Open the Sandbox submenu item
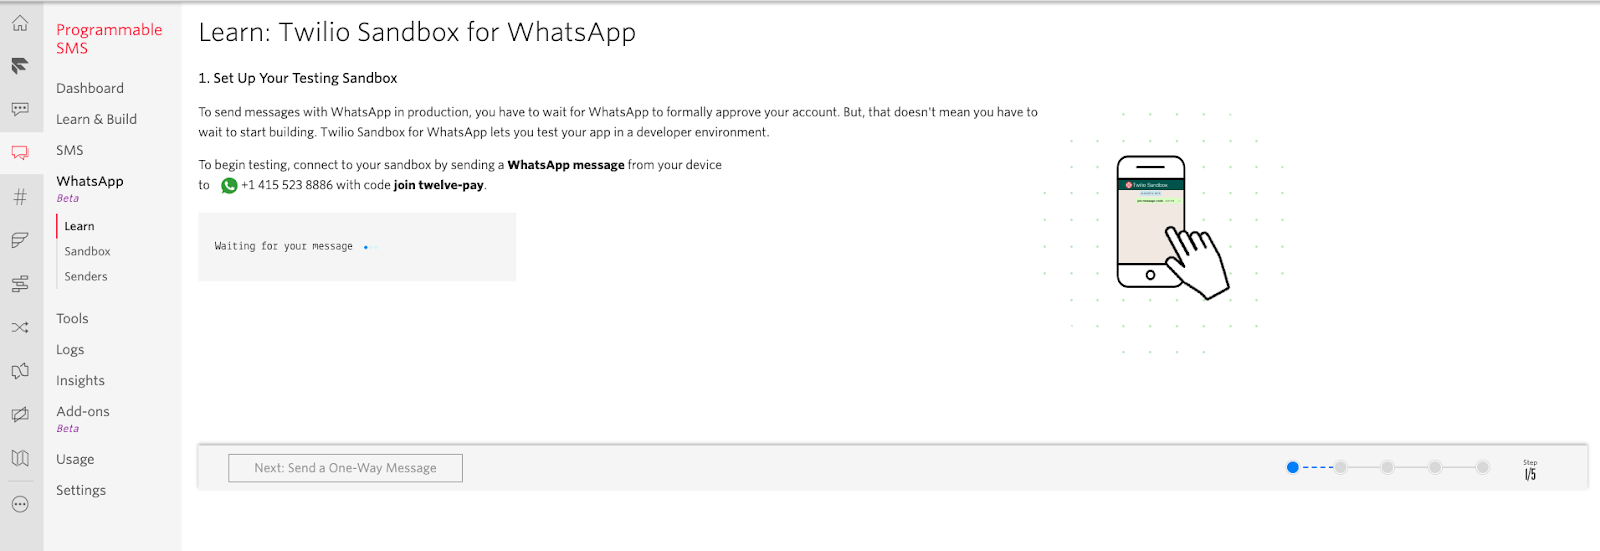The height and width of the screenshot is (551, 1600). tap(87, 251)
